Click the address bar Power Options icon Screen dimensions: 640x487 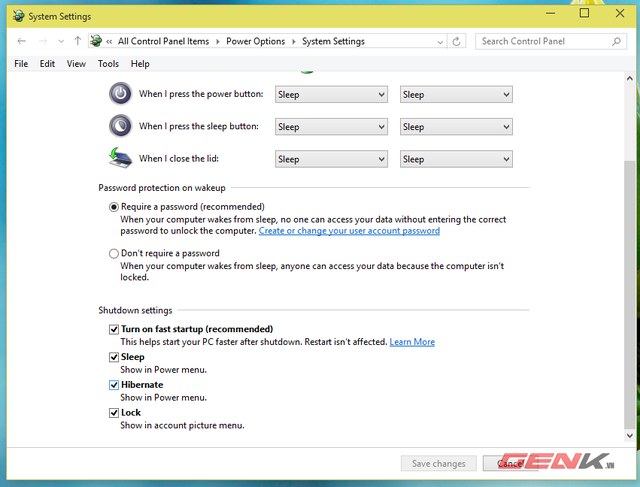point(96,41)
